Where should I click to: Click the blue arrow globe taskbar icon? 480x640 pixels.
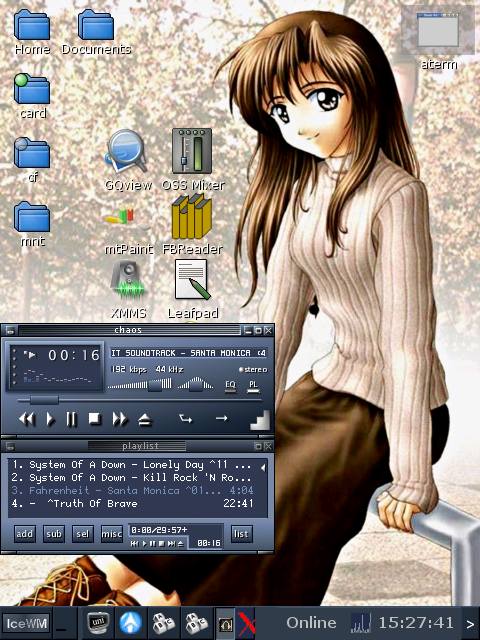click(131, 623)
